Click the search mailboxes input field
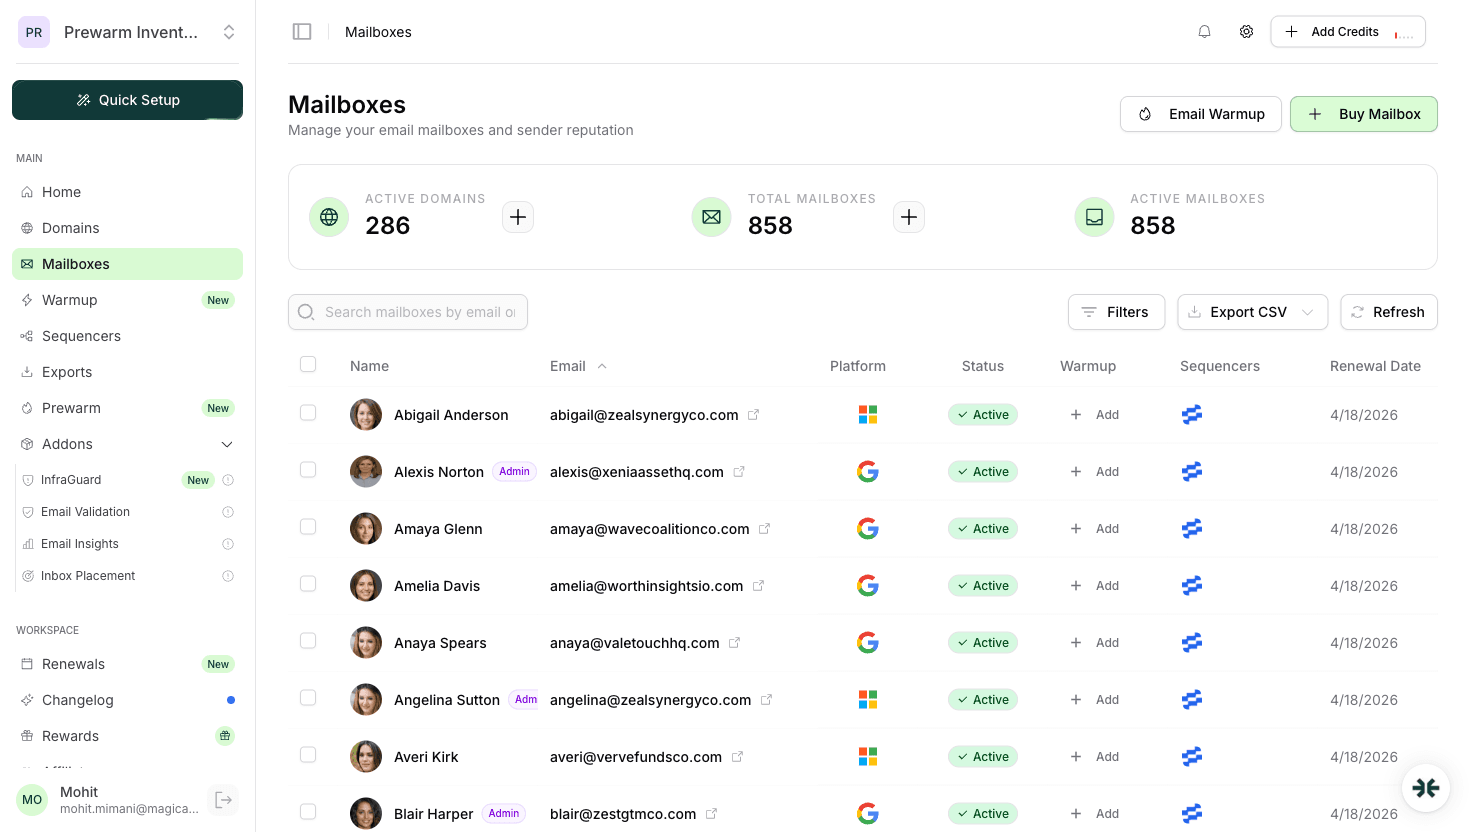The height and width of the screenshot is (832, 1470). [x=408, y=312]
